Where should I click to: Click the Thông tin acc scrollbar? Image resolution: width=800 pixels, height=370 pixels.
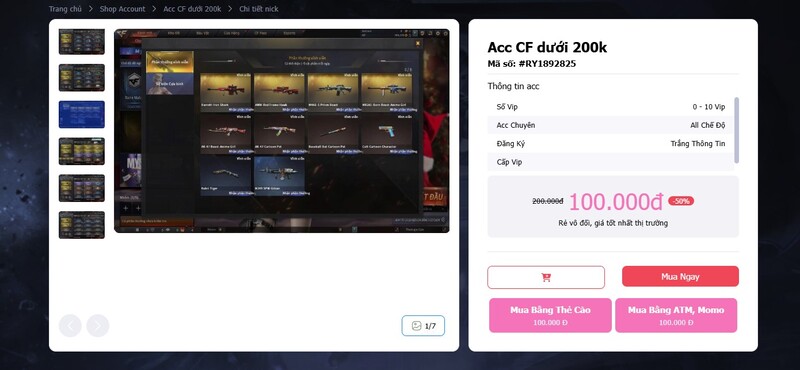pos(736,131)
